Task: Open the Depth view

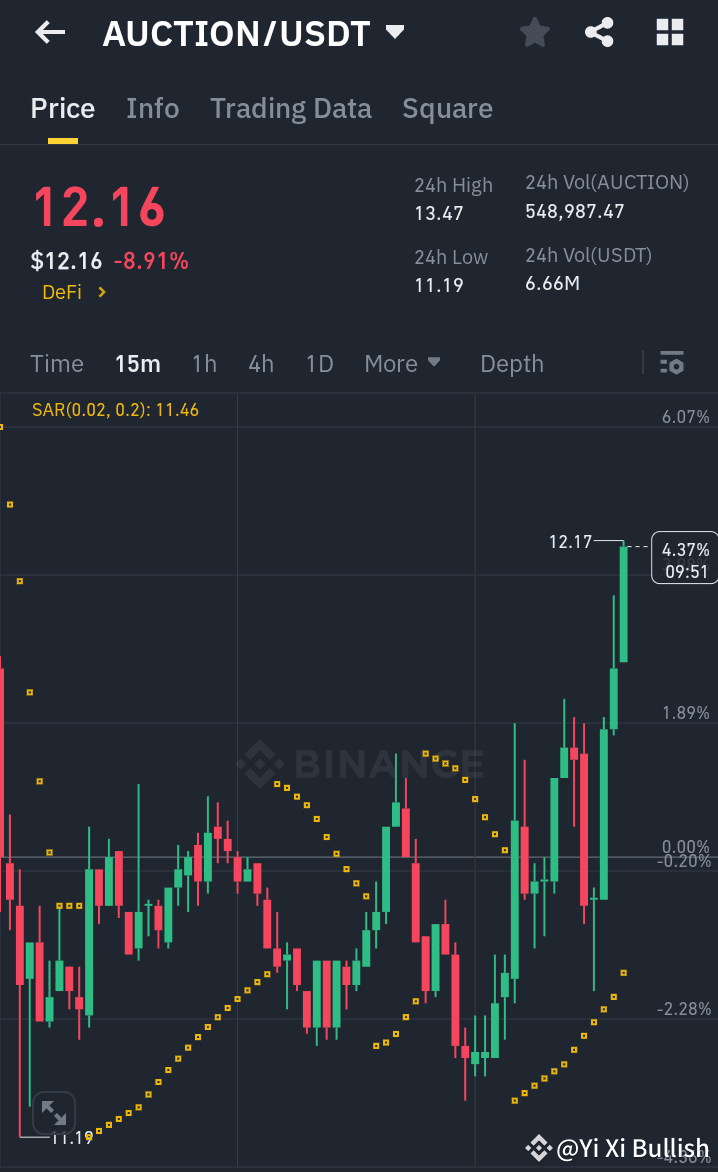Action: (x=511, y=363)
